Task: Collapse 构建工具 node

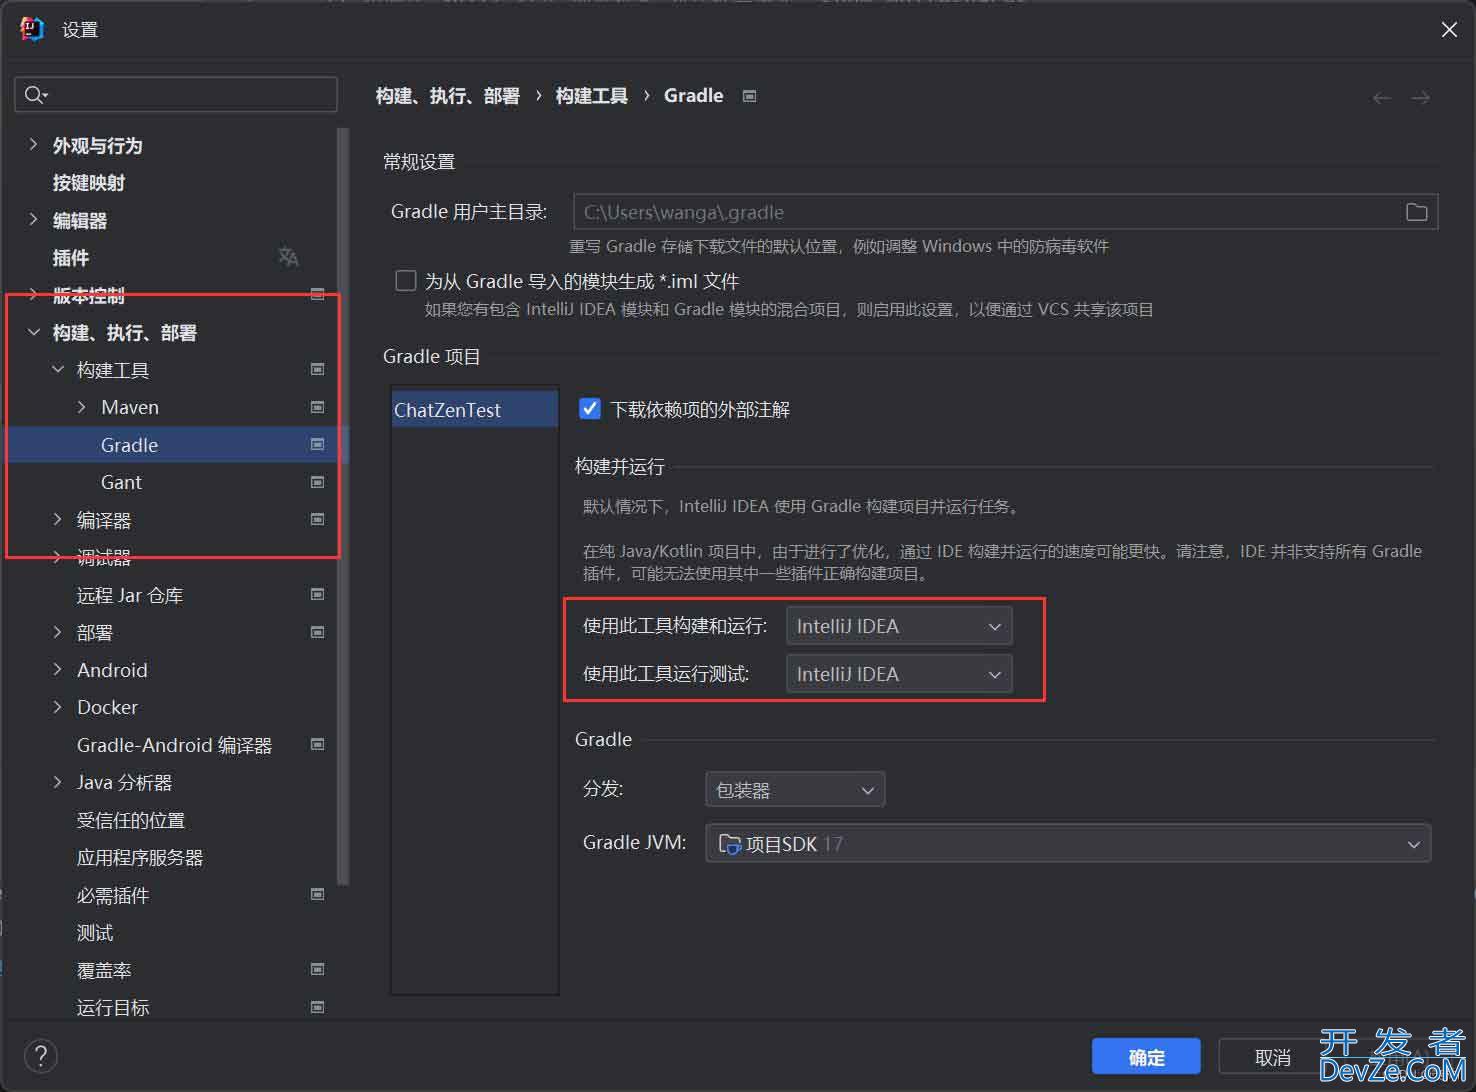Action: [58, 369]
